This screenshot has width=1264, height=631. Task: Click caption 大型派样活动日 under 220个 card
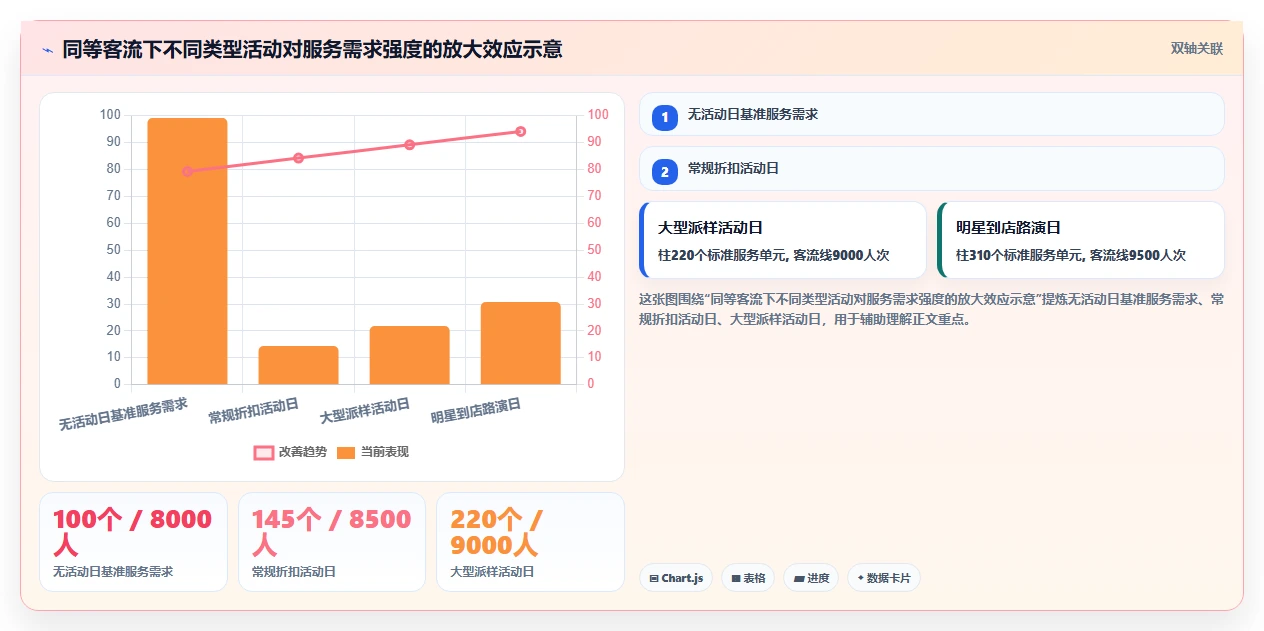pos(492,572)
